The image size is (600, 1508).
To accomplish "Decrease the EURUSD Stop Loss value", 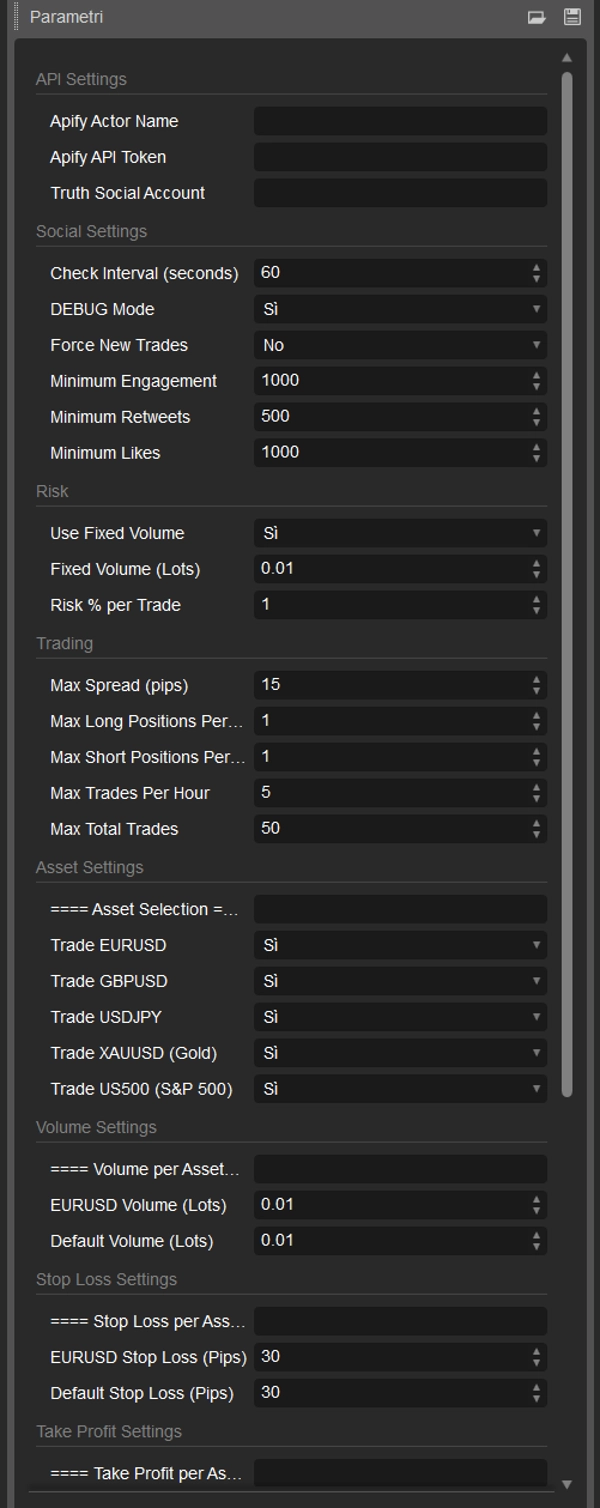I will point(537,1361).
